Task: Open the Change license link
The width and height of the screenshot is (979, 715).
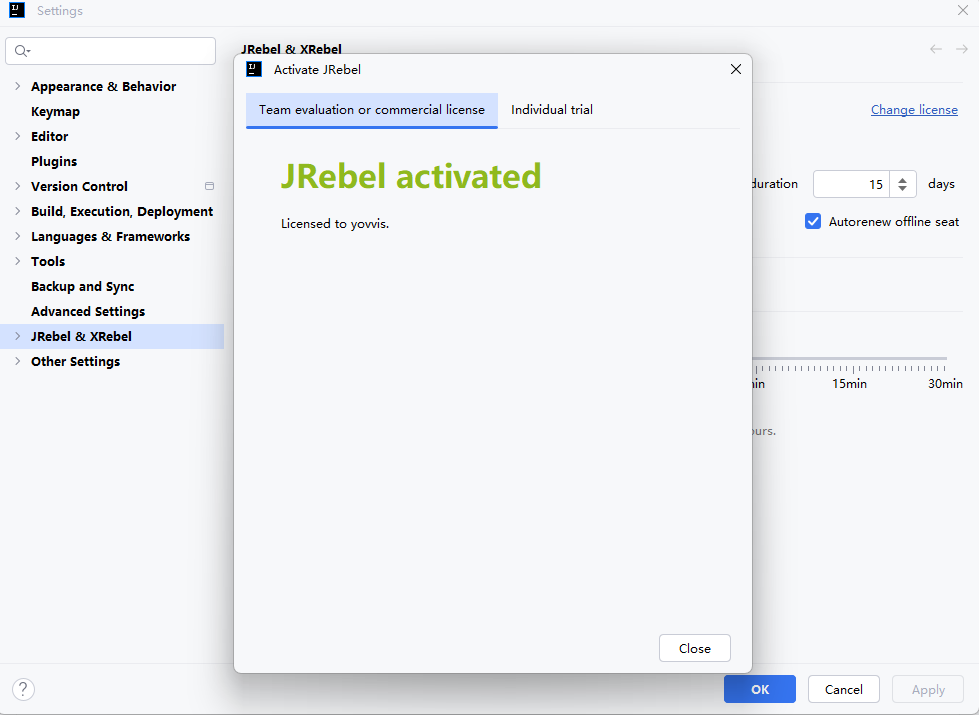Action: click(914, 110)
